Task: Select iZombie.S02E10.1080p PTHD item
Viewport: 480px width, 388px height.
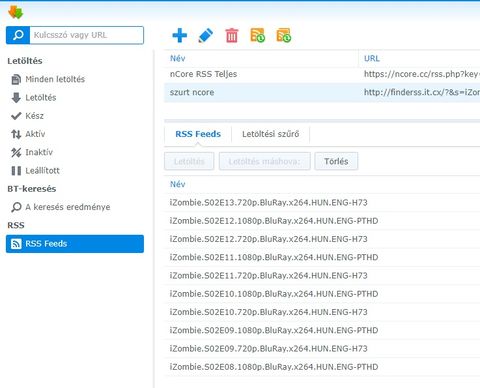Action: [322, 294]
